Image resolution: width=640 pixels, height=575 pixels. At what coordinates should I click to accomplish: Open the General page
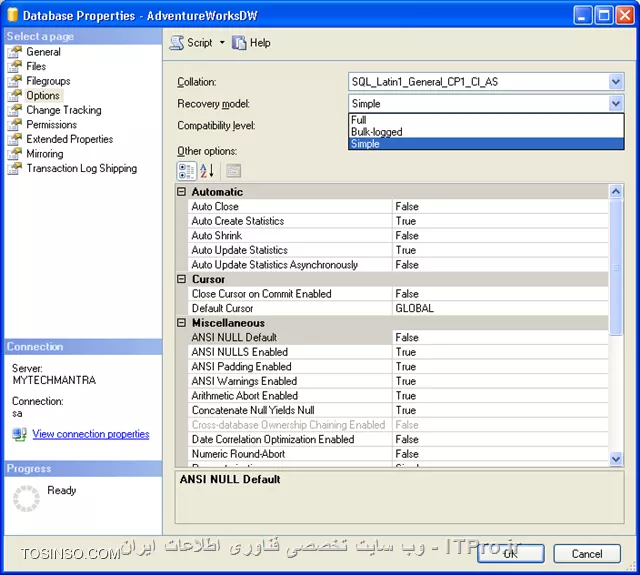43,52
